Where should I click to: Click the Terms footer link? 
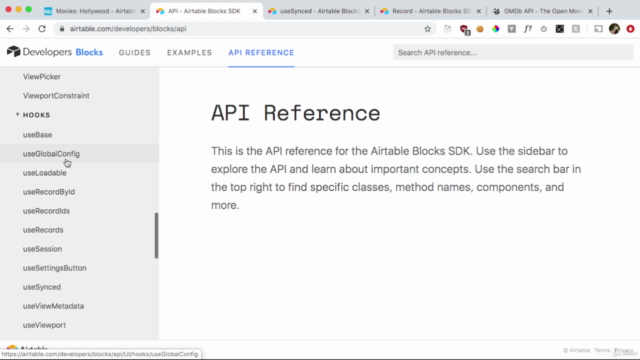coord(602,350)
